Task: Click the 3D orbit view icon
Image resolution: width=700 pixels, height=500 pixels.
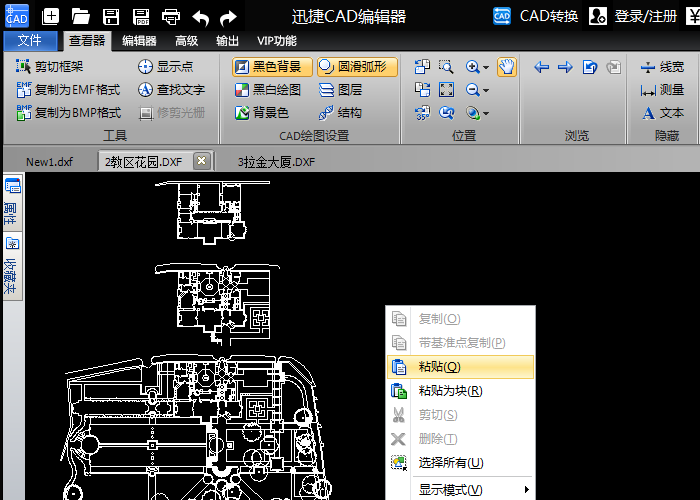Action: coord(472,113)
